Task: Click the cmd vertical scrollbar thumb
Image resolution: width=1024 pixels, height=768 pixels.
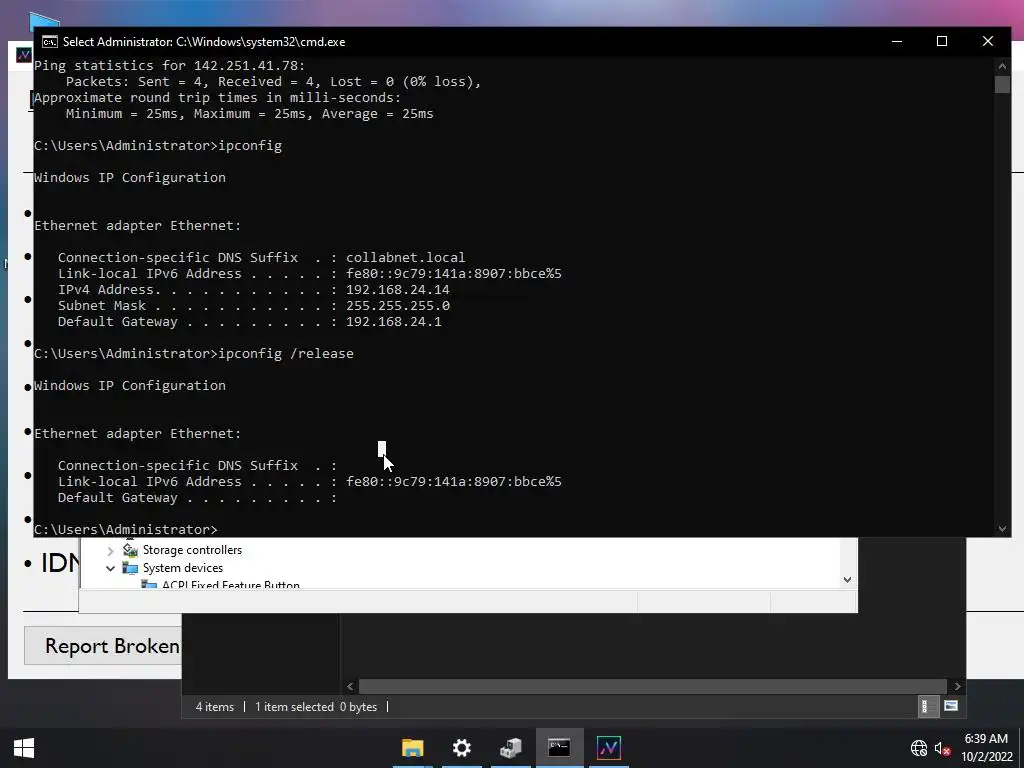Action: 1002,84
